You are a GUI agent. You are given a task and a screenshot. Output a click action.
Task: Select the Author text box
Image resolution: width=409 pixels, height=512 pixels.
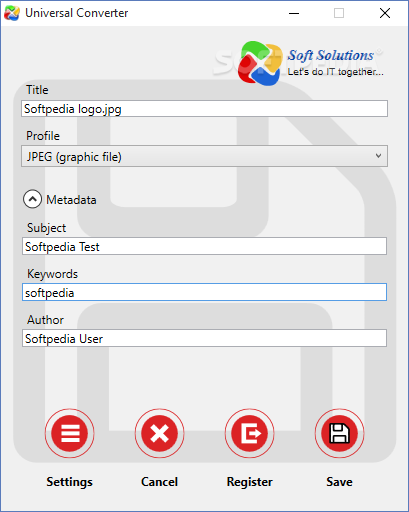pyautogui.click(x=204, y=338)
